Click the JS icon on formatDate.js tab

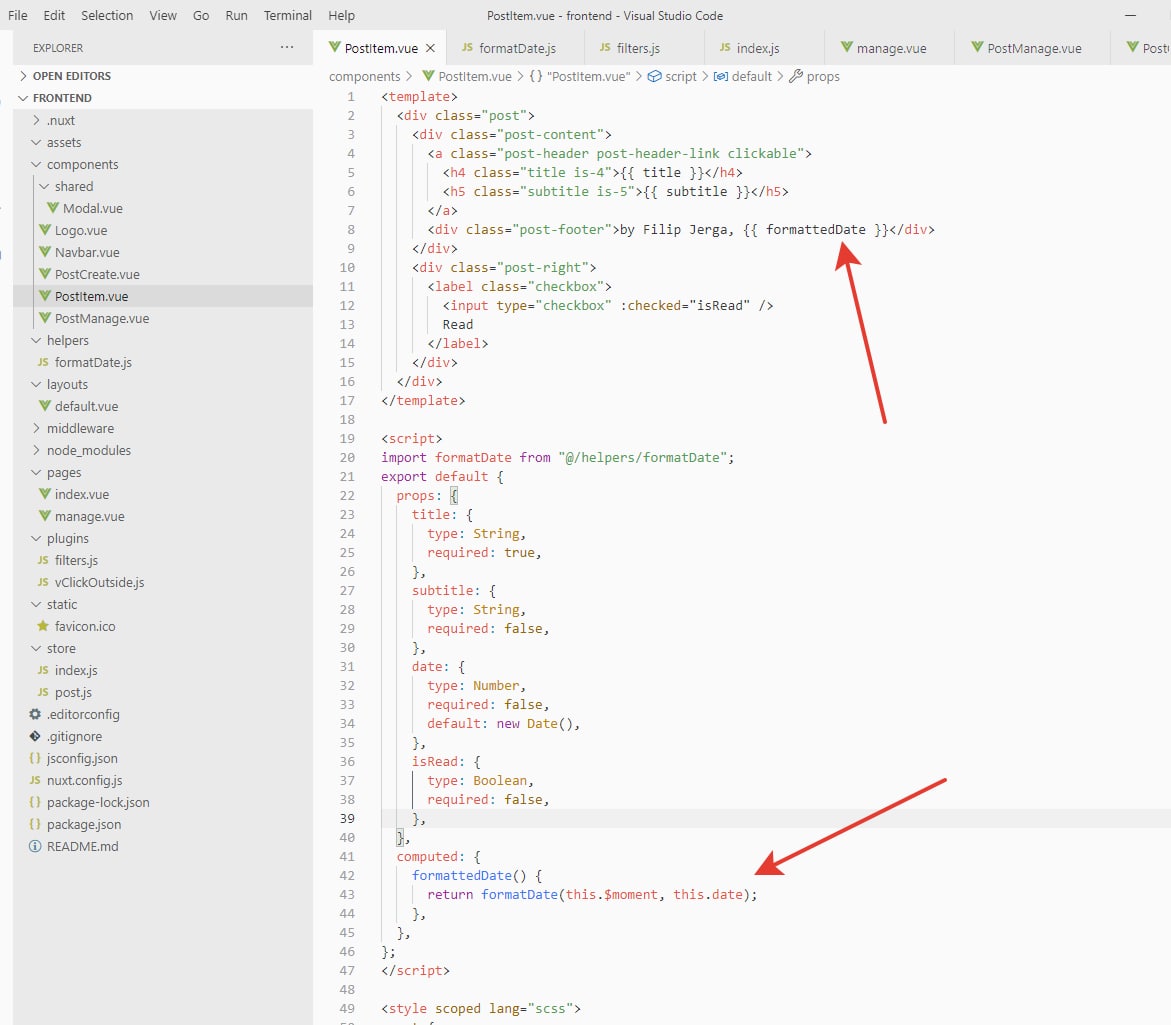468,47
